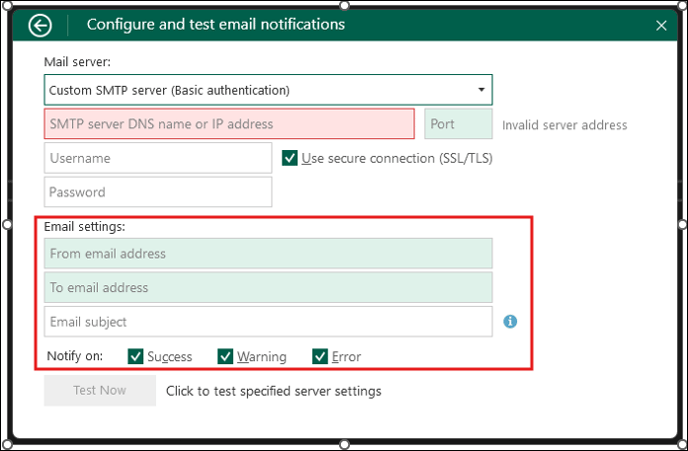Focus the Port input field

tap(459, 124)
